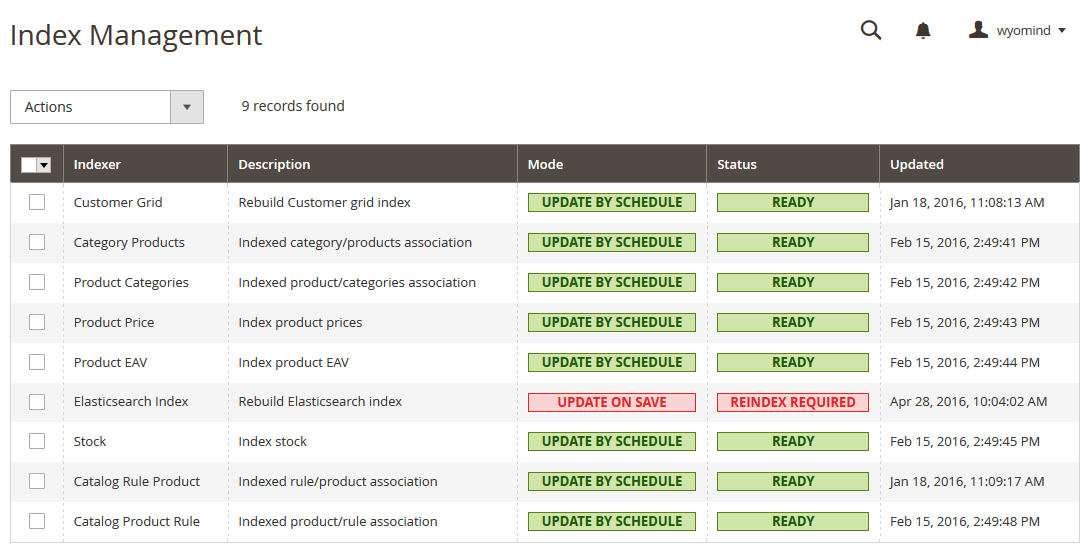1090x555 pixels.
Task: Open the search magnifier icon
Action: [871, 31]
